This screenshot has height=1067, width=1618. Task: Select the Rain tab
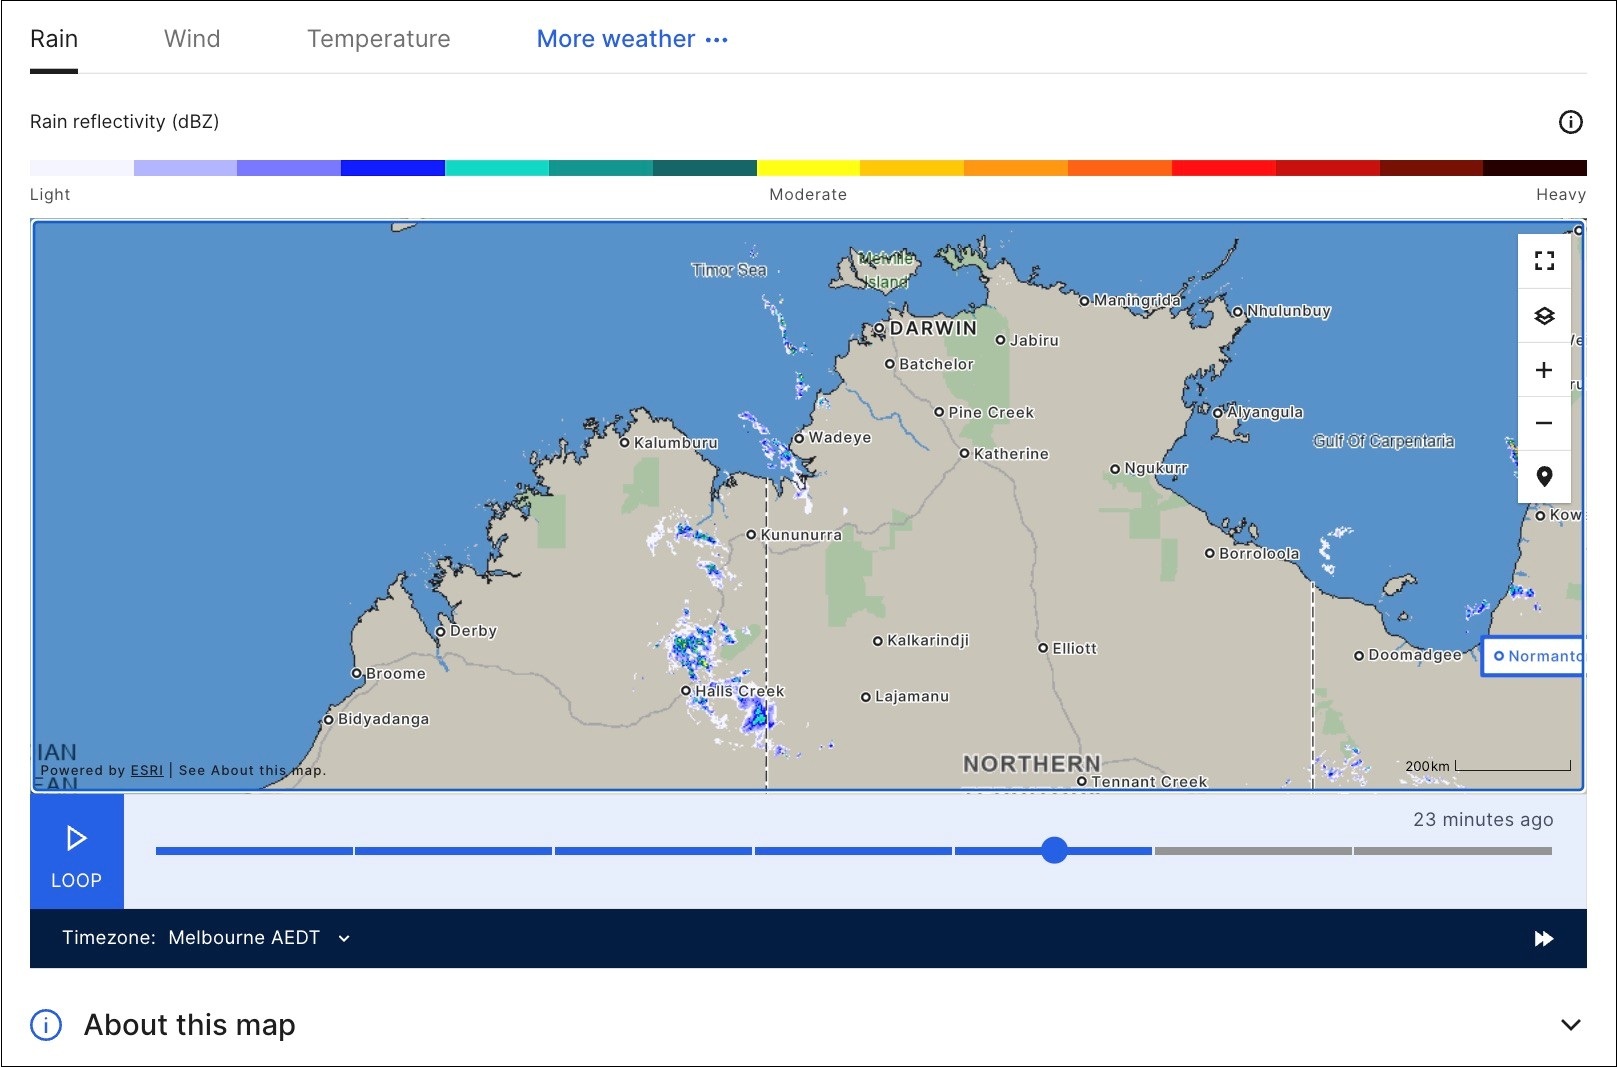pos(54,39)
